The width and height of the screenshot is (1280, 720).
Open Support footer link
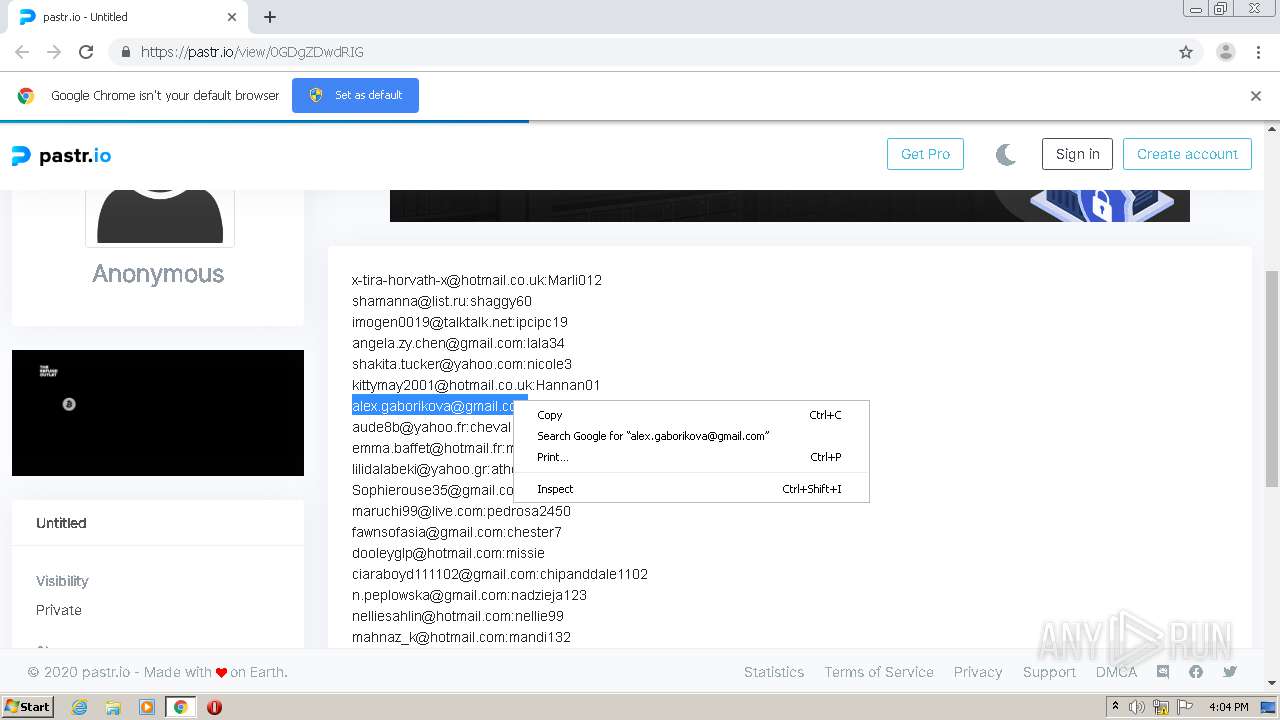(x=1049, y=672)
